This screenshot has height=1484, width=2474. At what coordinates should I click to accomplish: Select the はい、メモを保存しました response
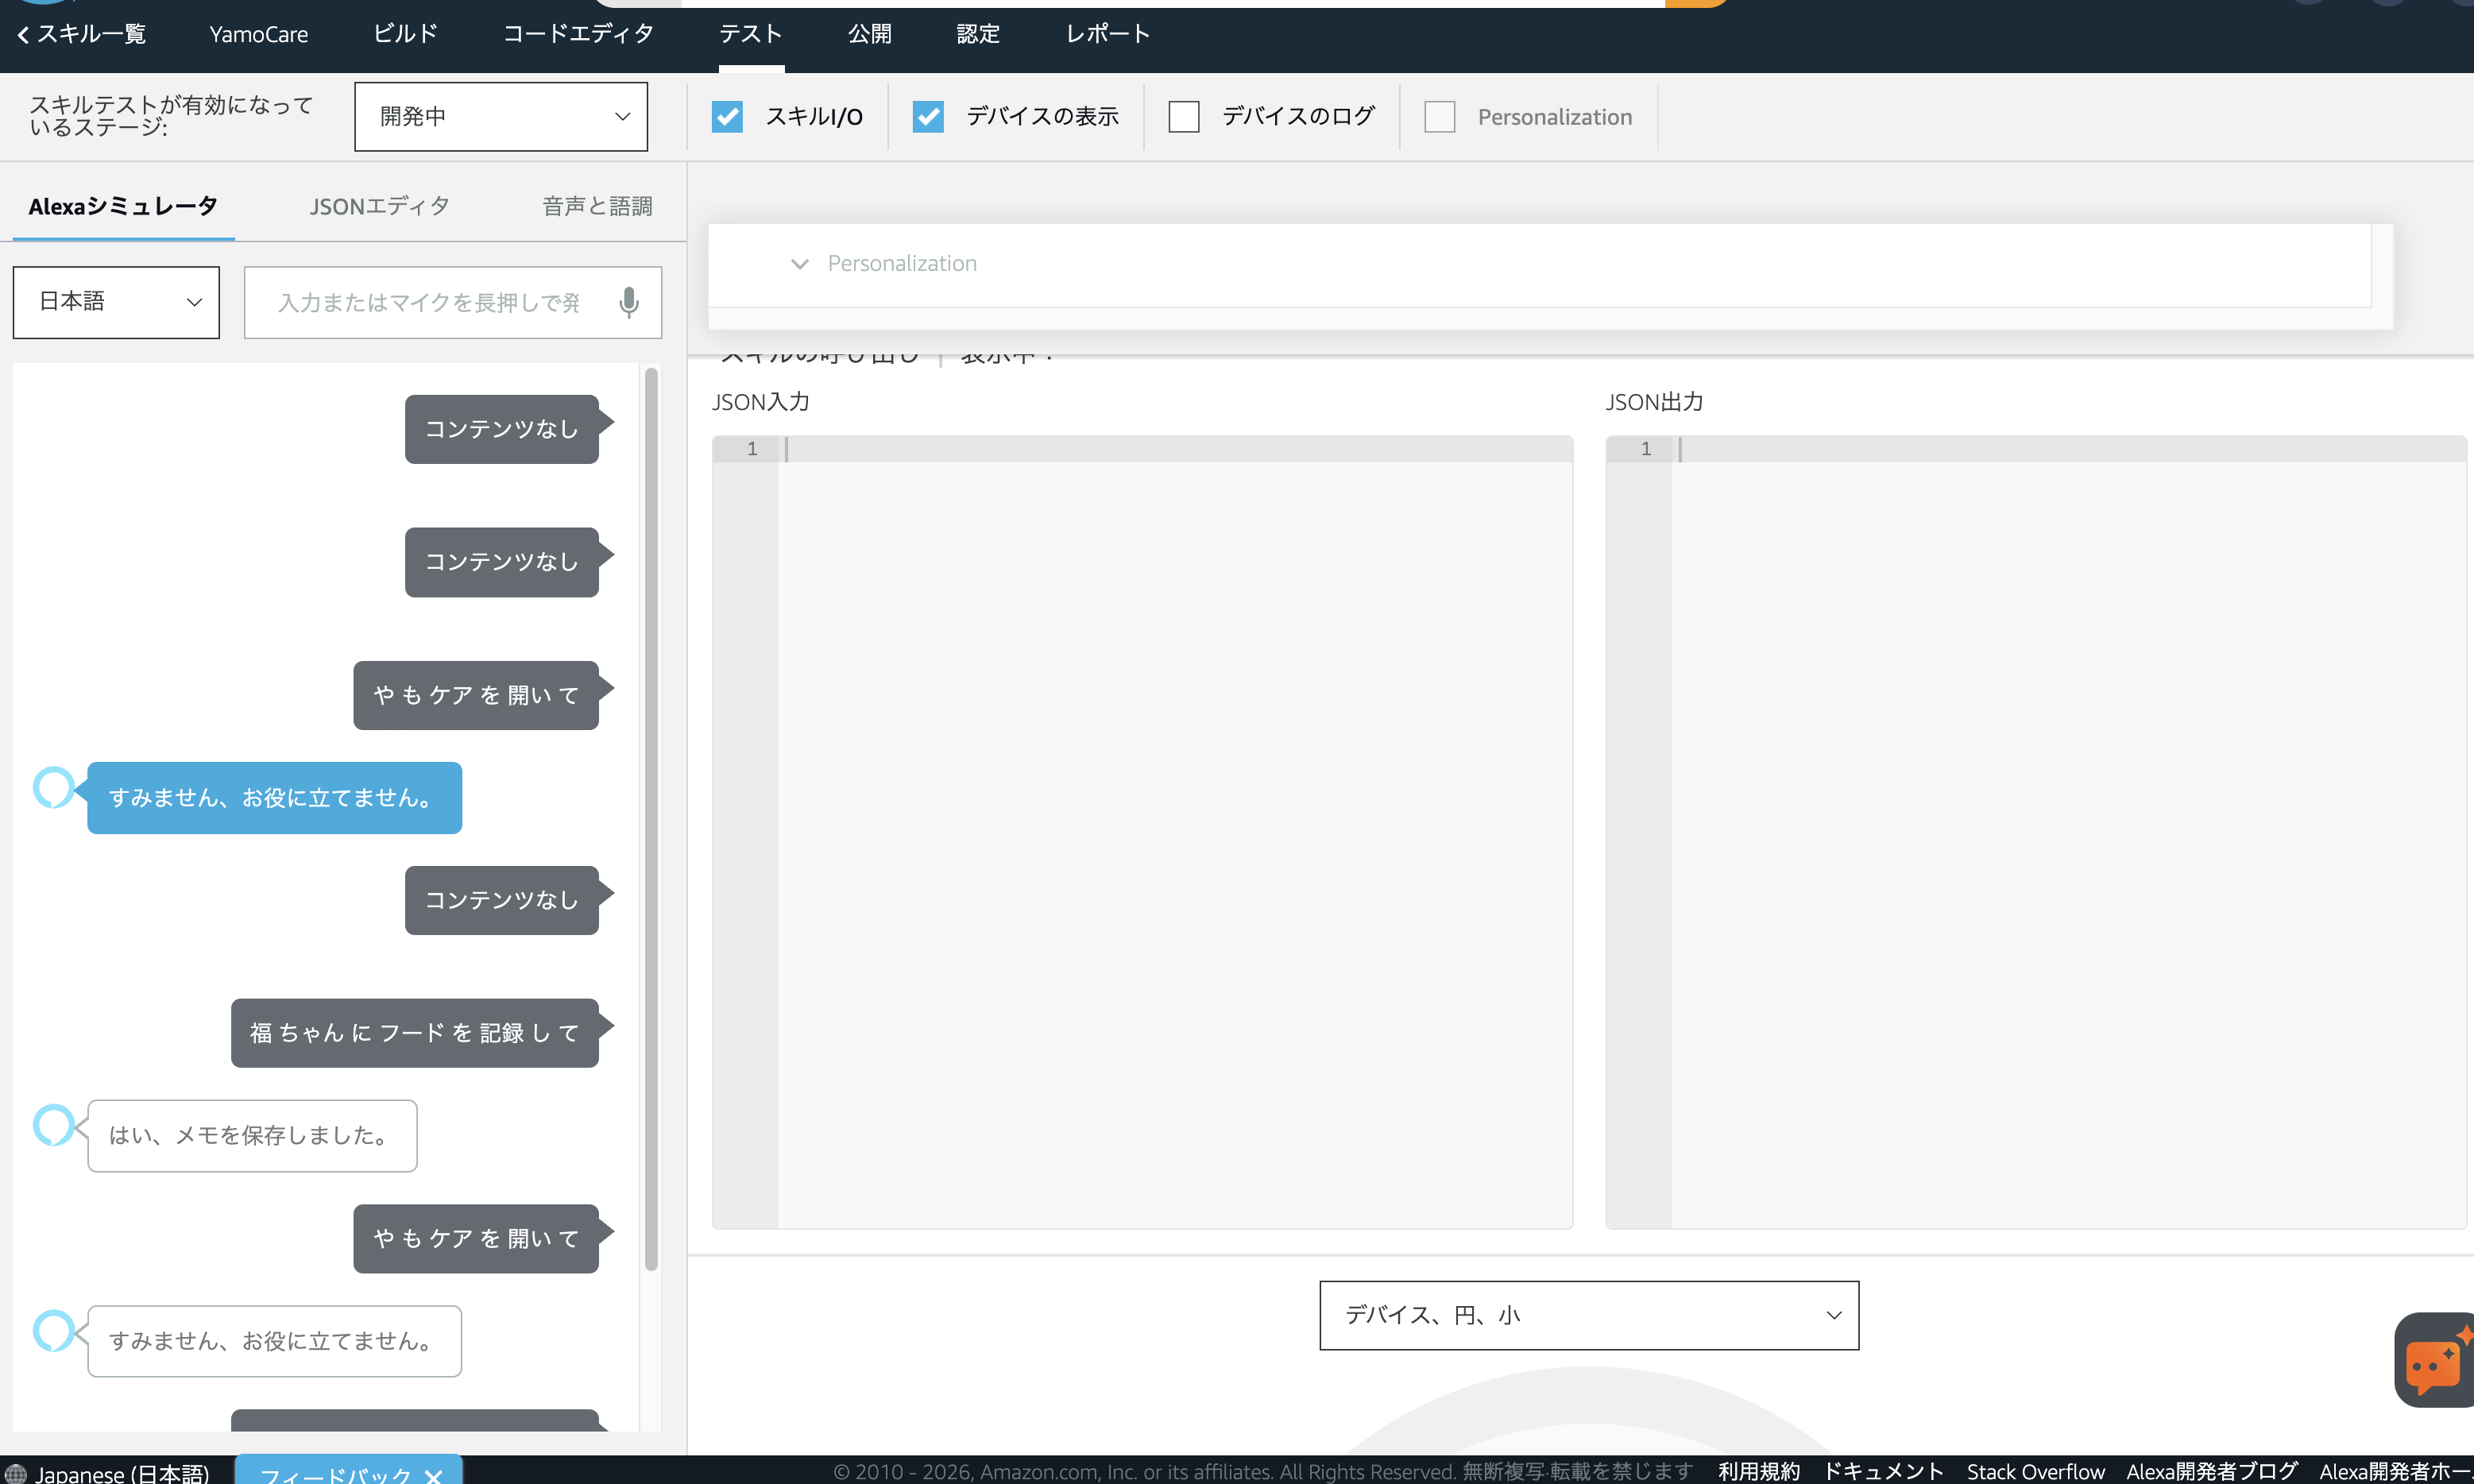[x=252, y=1136]
